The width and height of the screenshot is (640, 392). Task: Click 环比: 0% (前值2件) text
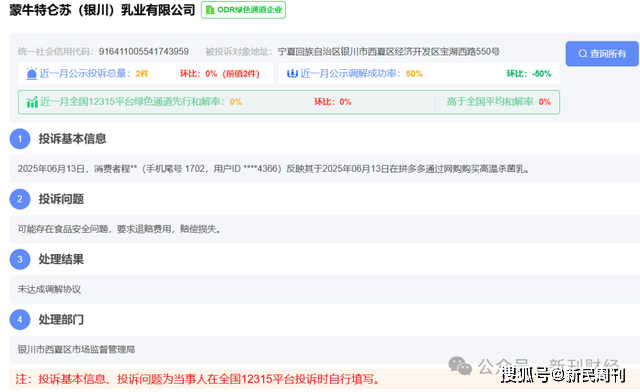220,74
